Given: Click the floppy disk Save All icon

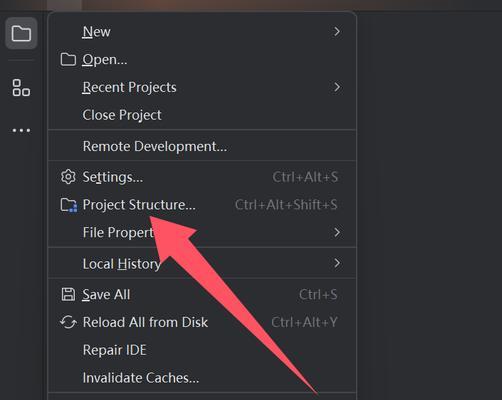Looking at the screenshot, I should pos(68,295).
